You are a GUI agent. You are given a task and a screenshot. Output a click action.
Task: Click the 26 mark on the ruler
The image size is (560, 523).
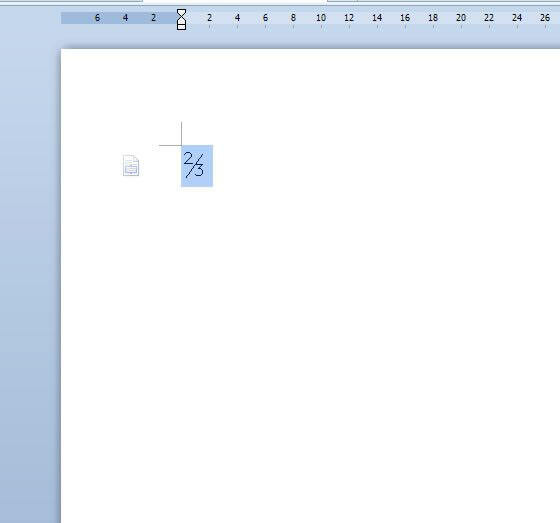[x=545, y=18]
